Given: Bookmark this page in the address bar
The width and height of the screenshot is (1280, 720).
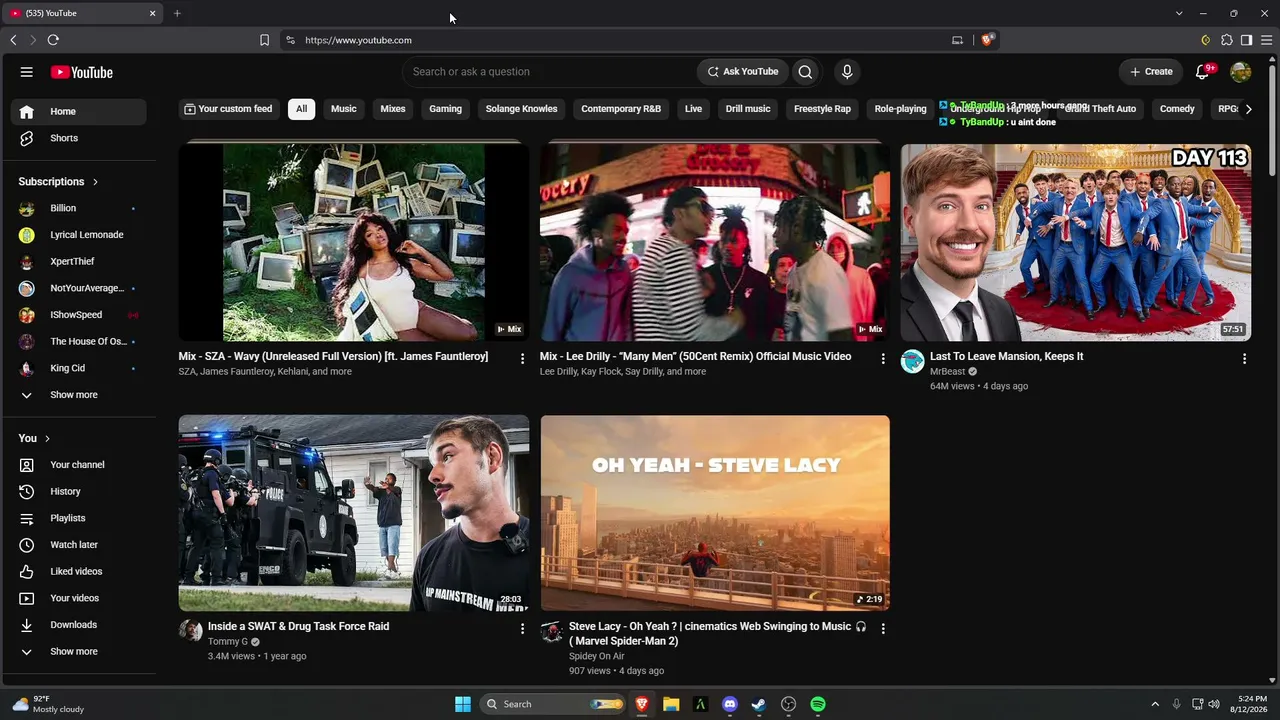Looking at the screenshot, I should [x=264, y=40].
